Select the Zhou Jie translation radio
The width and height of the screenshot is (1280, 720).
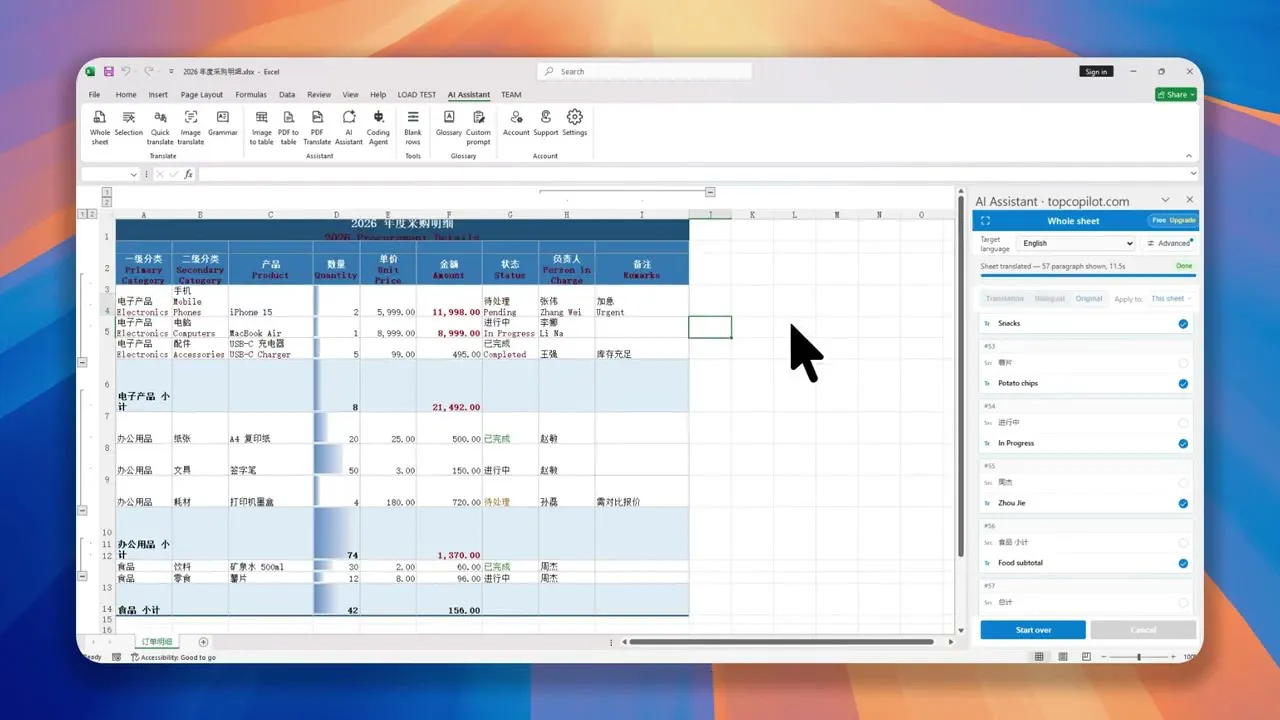coord(1183,504)
